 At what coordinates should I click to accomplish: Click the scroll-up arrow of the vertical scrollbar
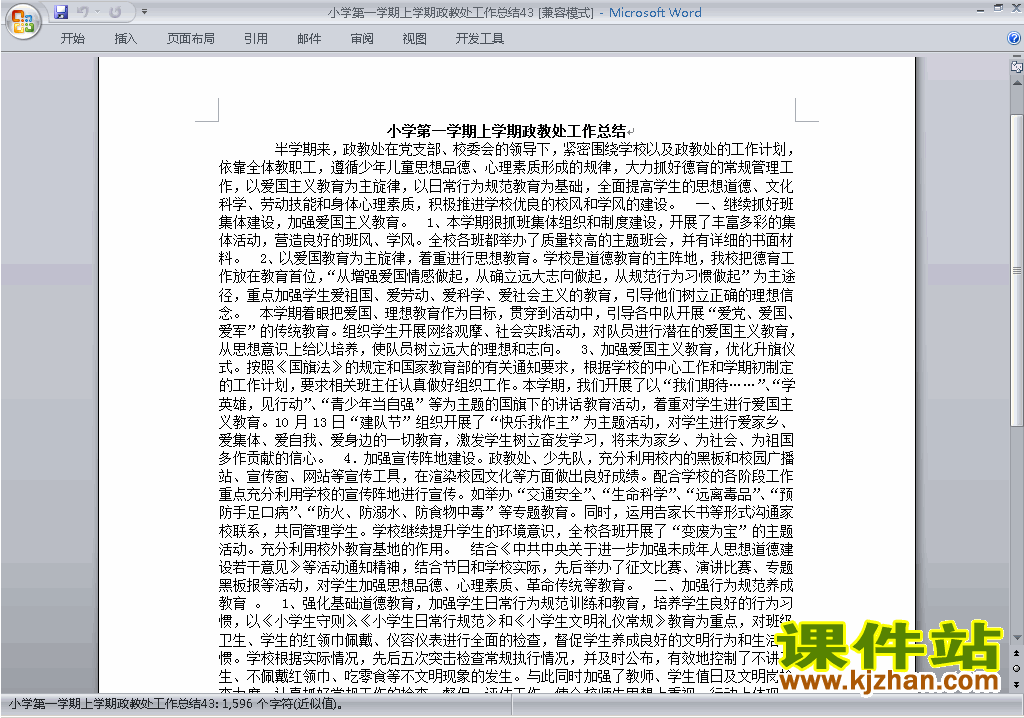point(1016,83)
